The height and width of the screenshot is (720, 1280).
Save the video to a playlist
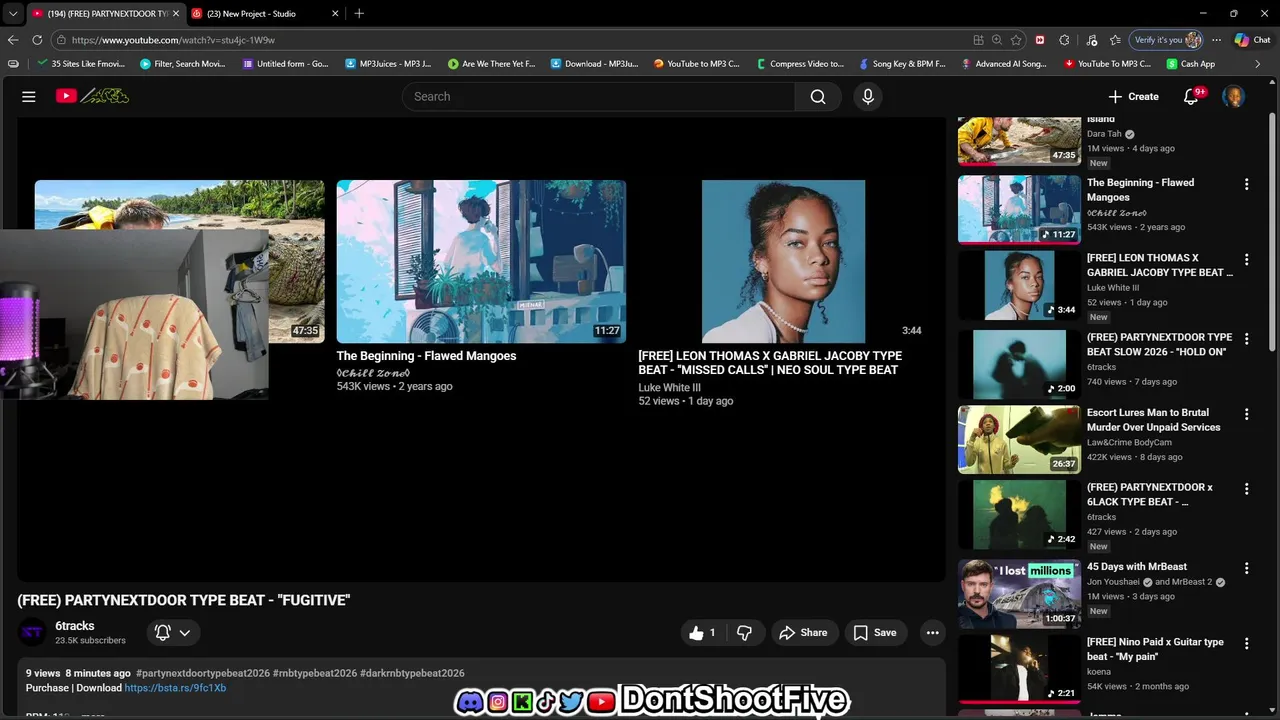pyautogui.click(x=875, y=632)
